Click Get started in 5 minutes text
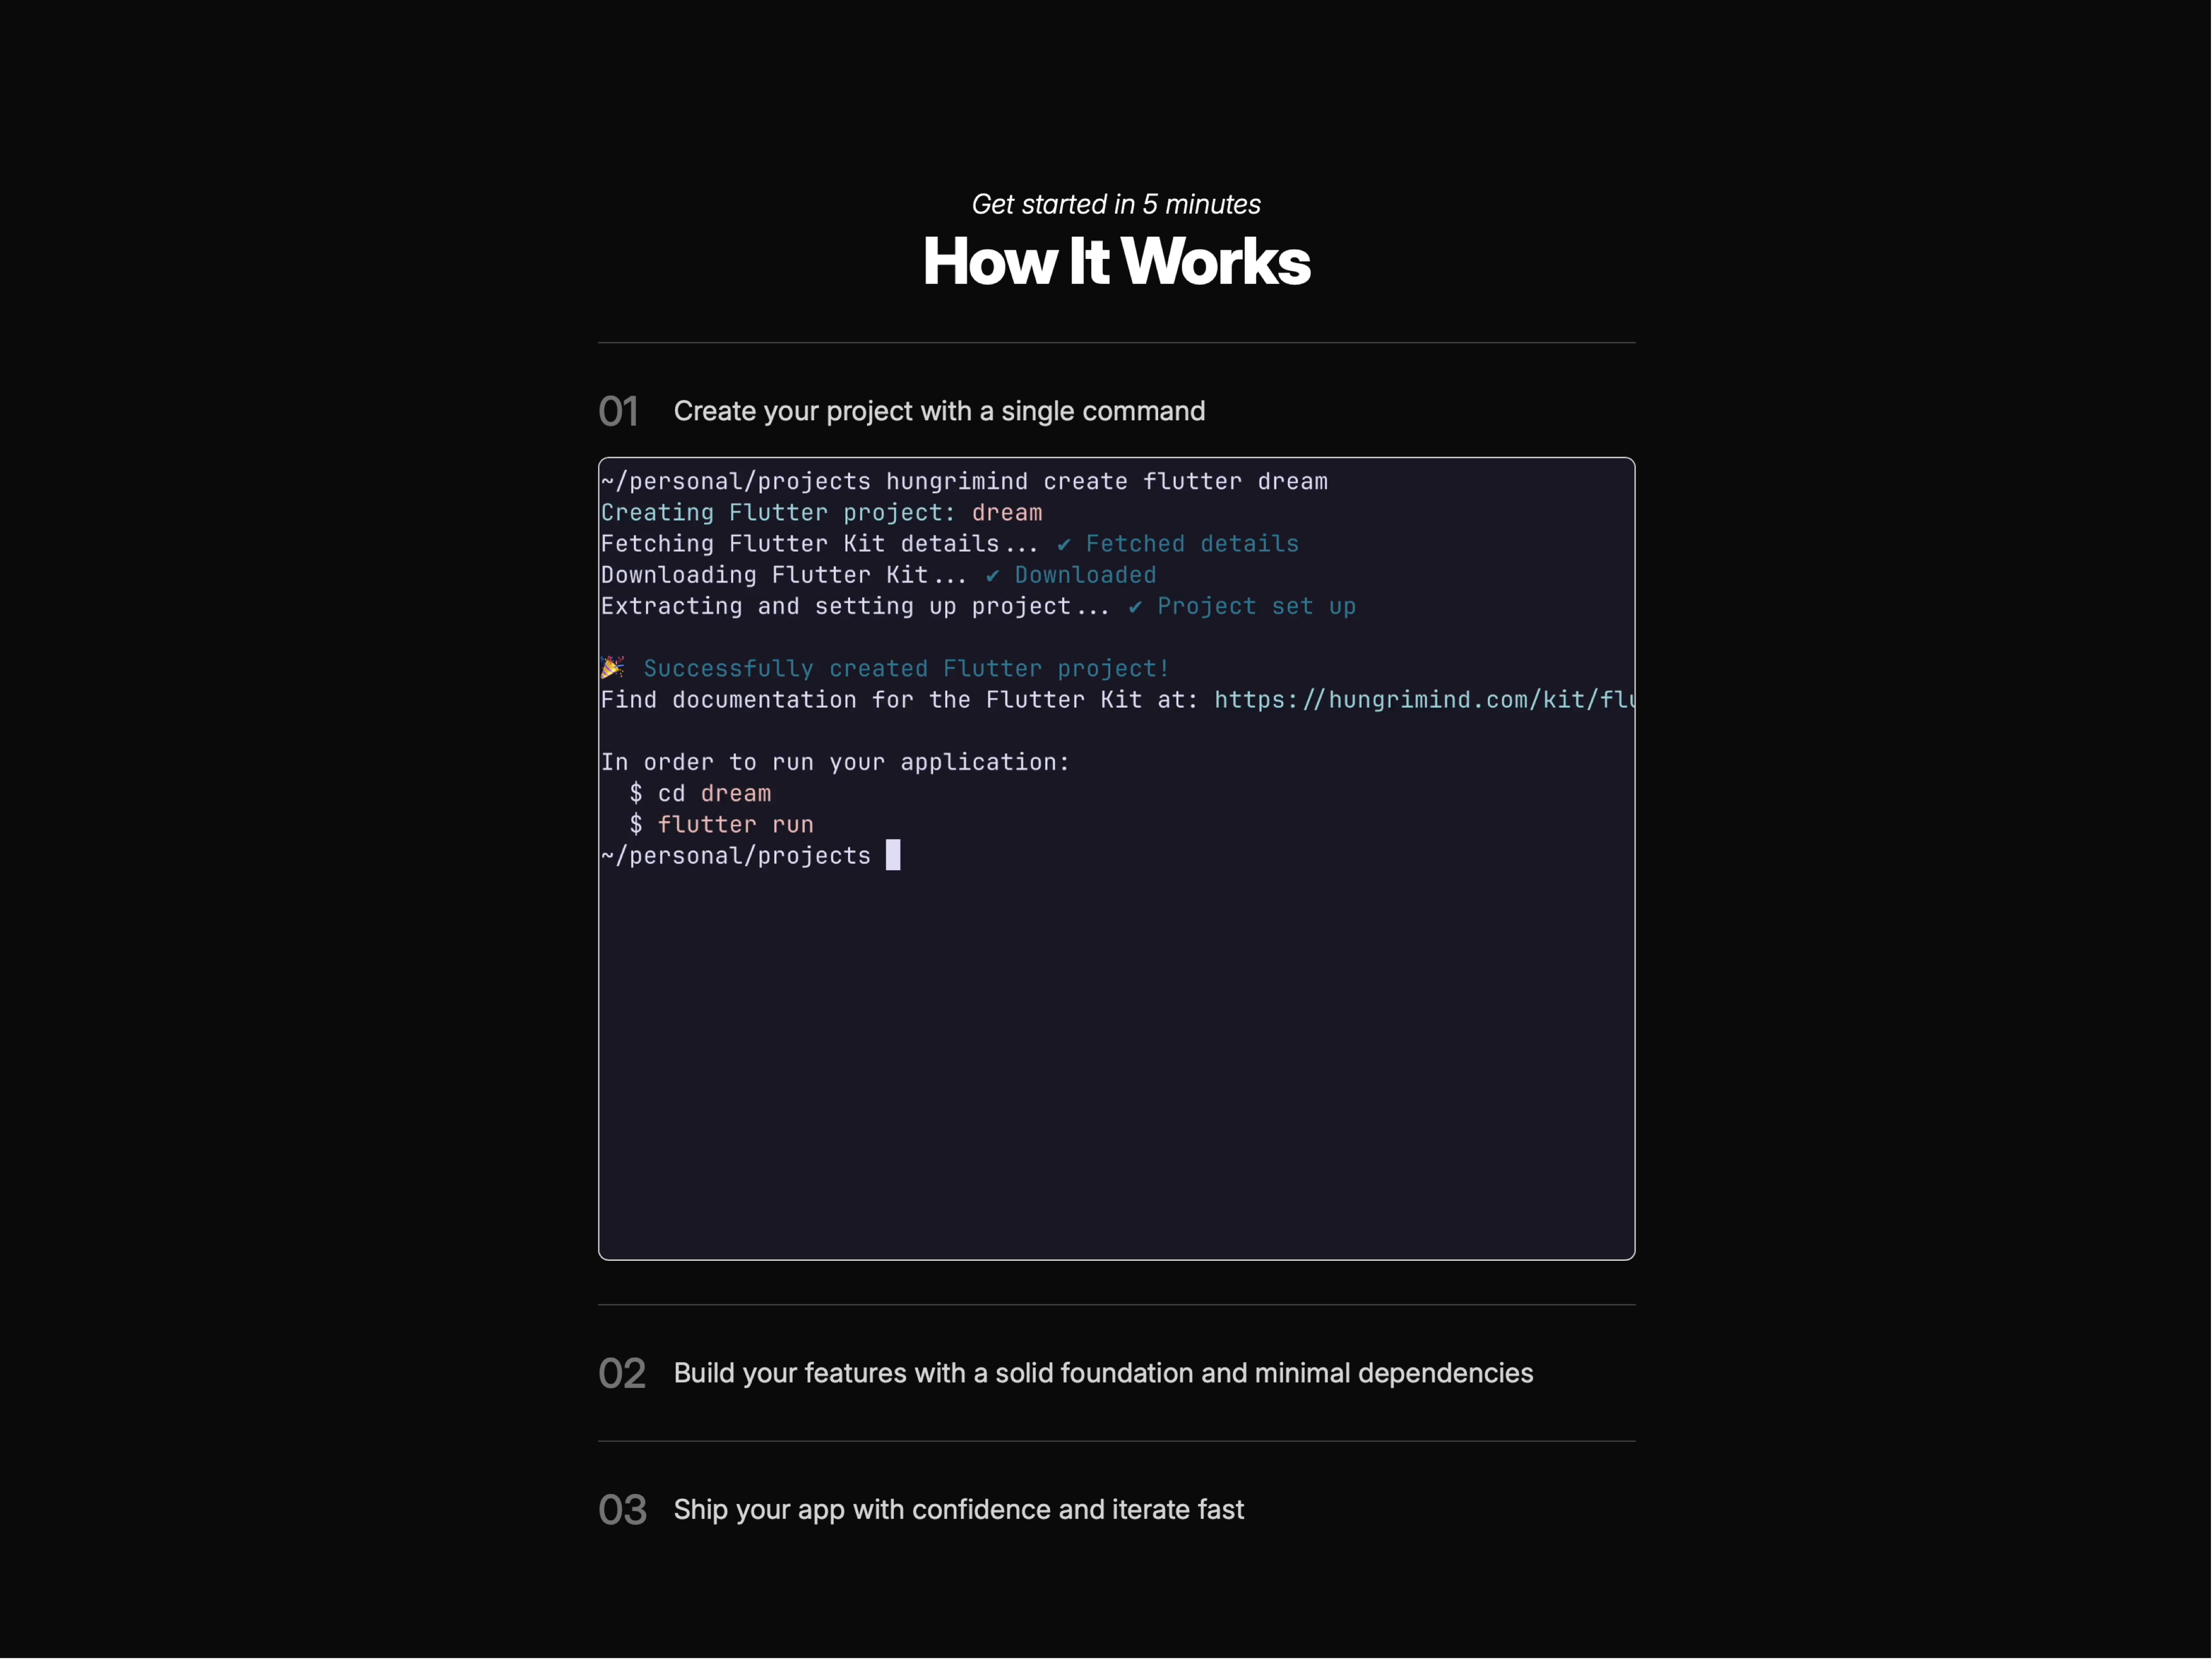Image resolution: width=2212 pixels, height=1659 pixels. pos(1116,204)
